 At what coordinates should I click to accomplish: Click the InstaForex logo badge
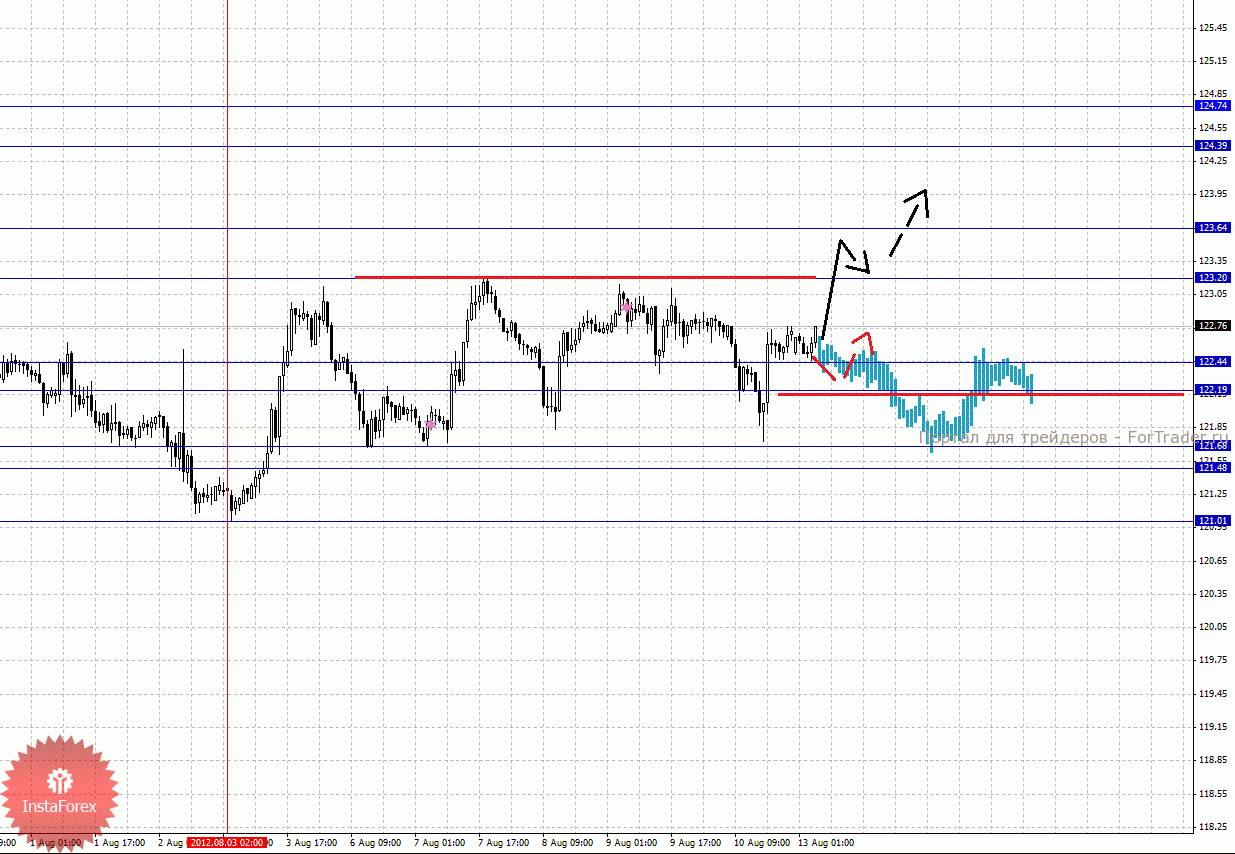coord(60,791)
